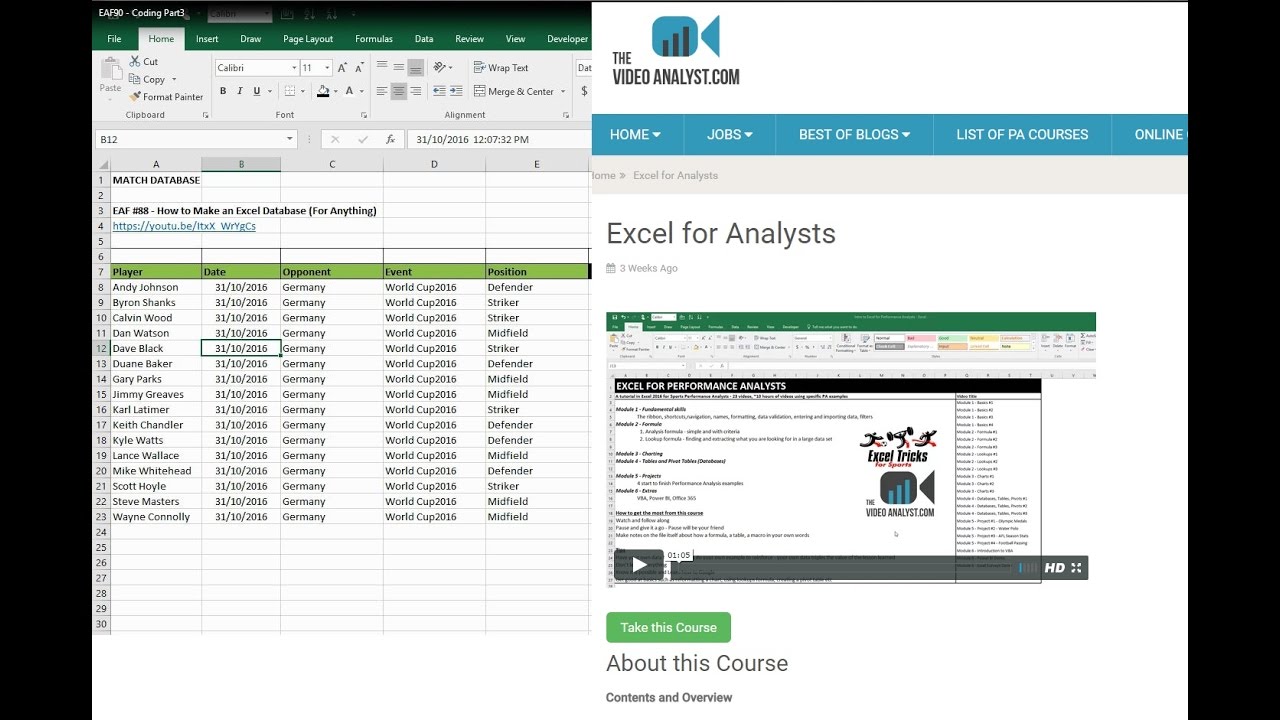
Task: Apply the Font Color A button
Action: pos(349,91)
